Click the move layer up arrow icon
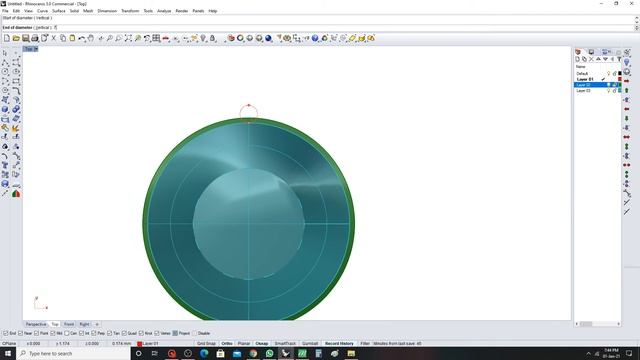Viewport: 640px width, 360px height. click(x=598, y=59)
